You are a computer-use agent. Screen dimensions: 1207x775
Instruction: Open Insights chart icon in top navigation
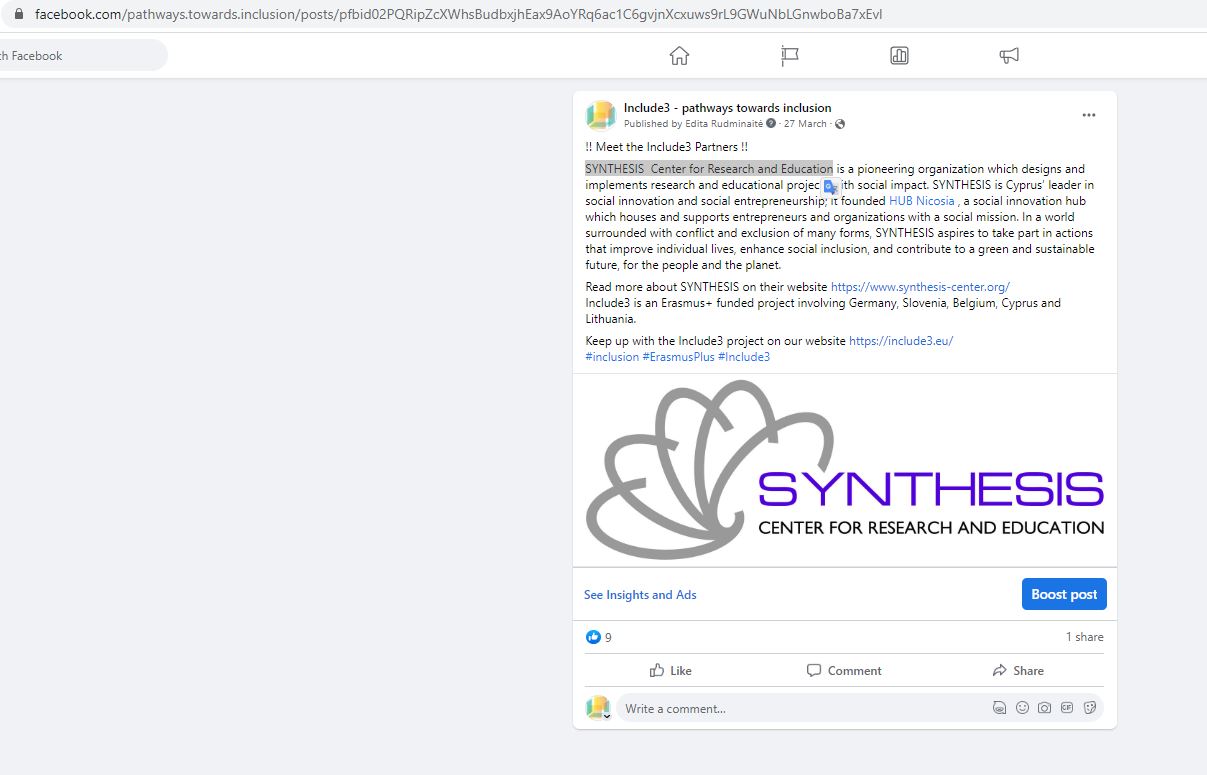tap(899, 56)
